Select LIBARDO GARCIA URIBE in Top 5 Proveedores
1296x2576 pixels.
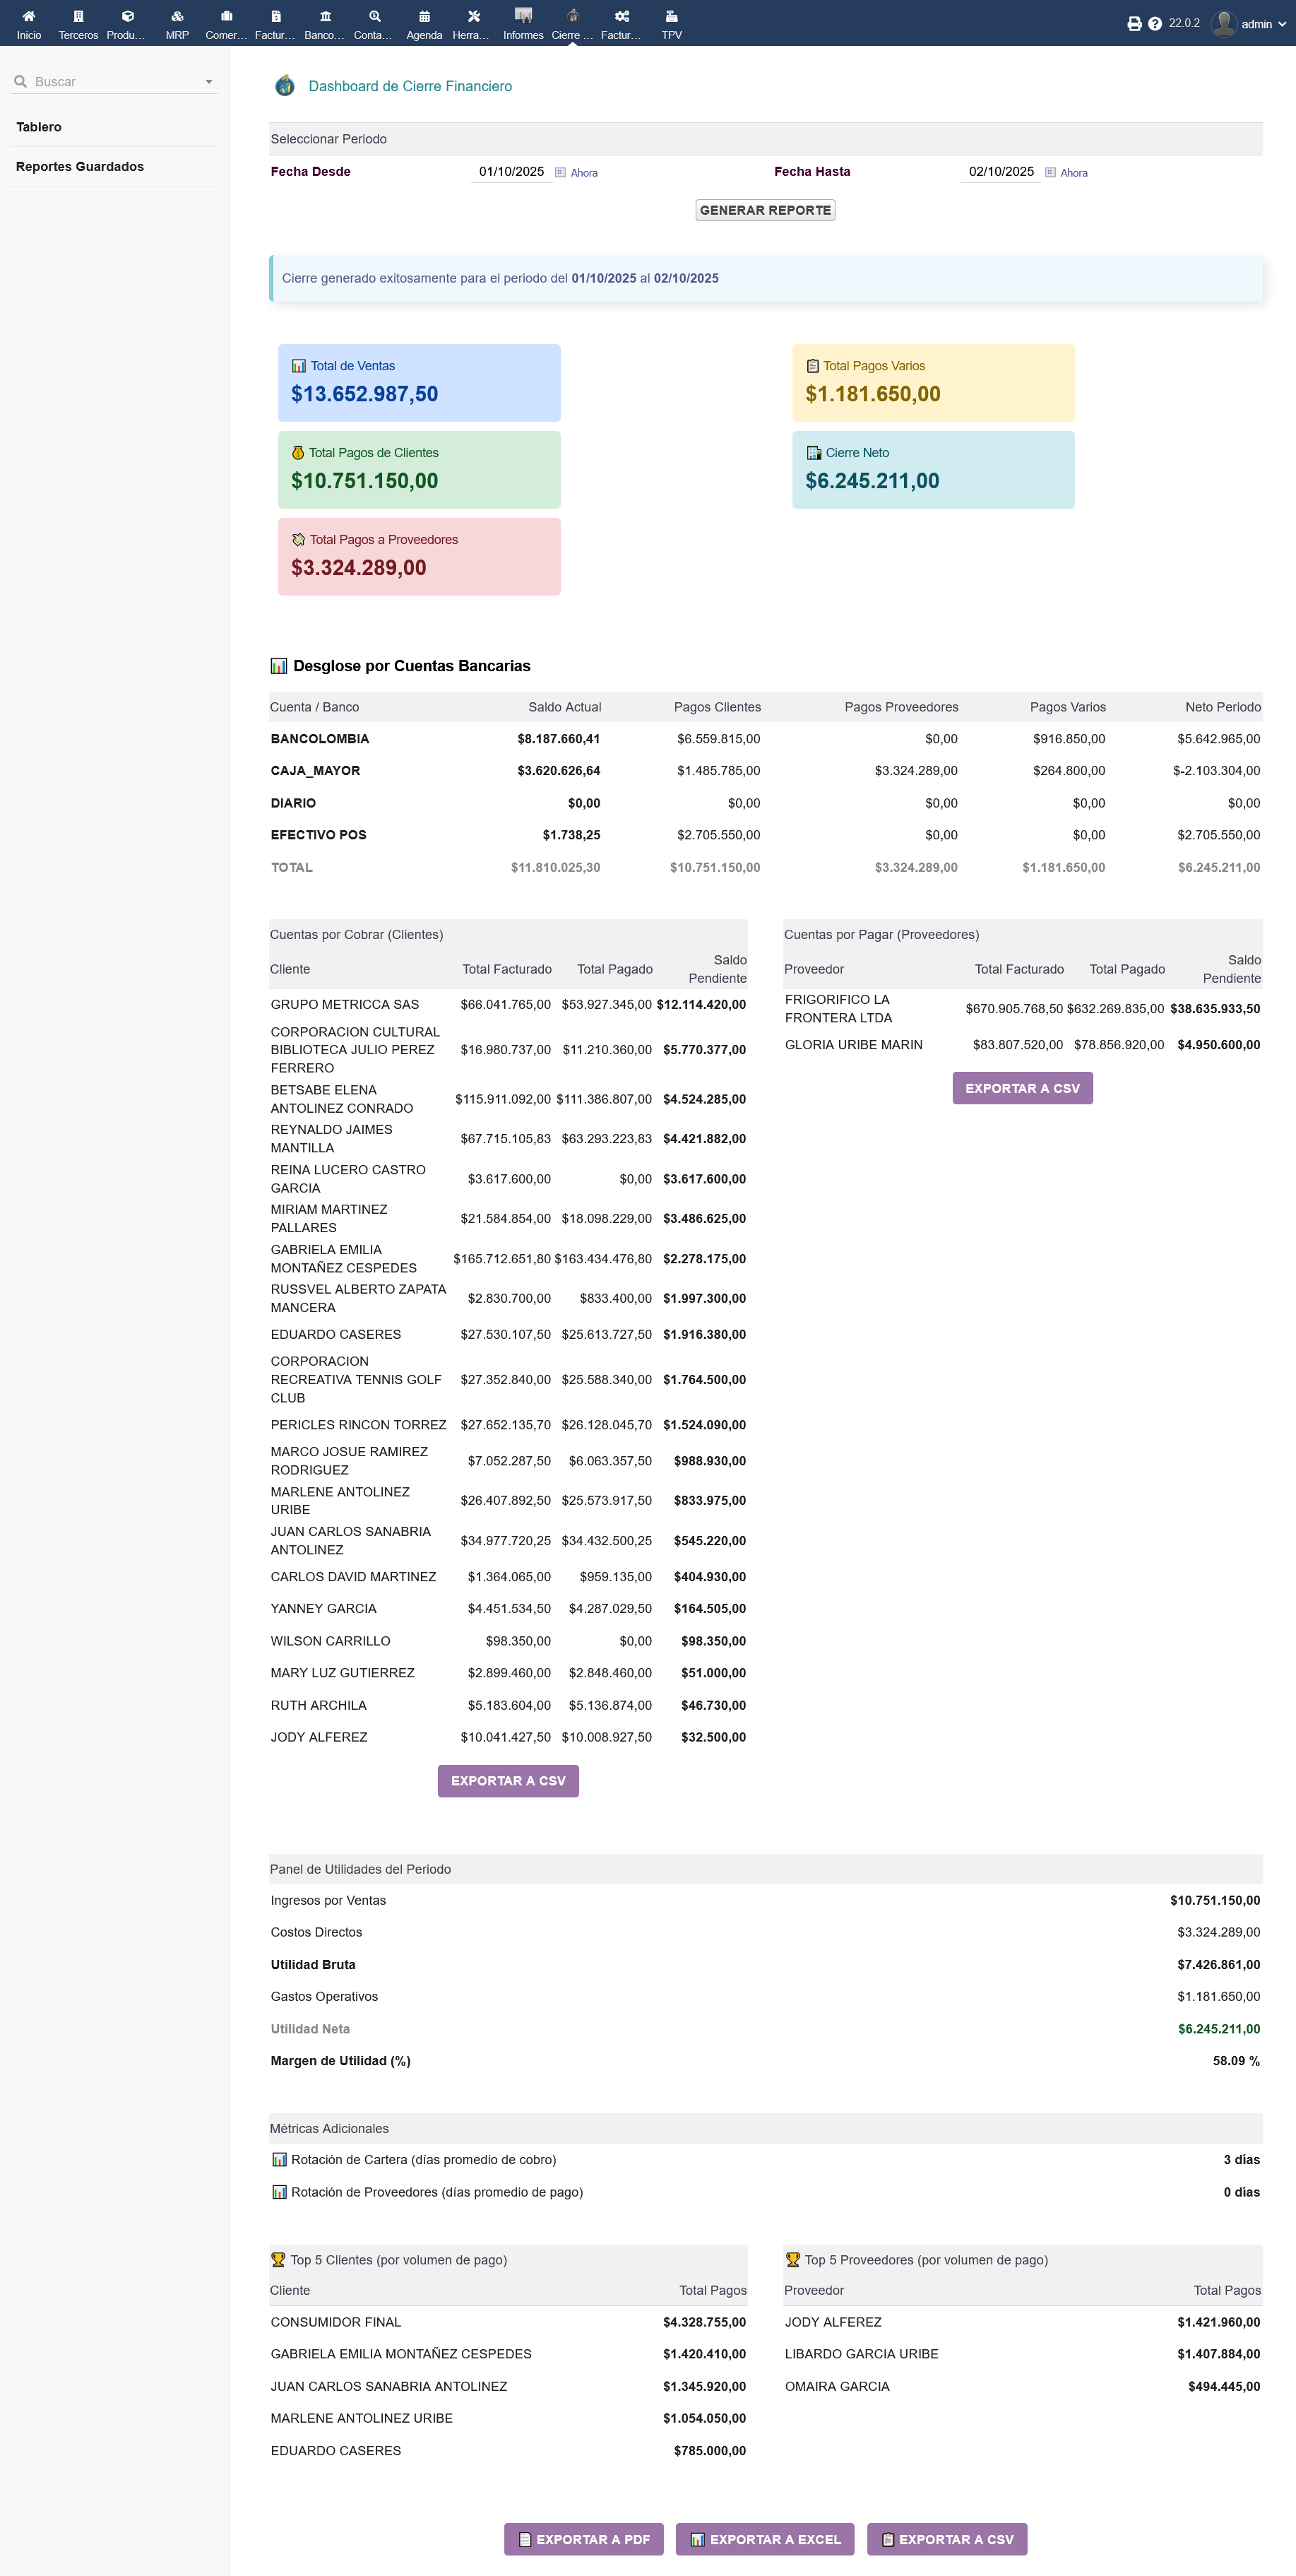862,2354
